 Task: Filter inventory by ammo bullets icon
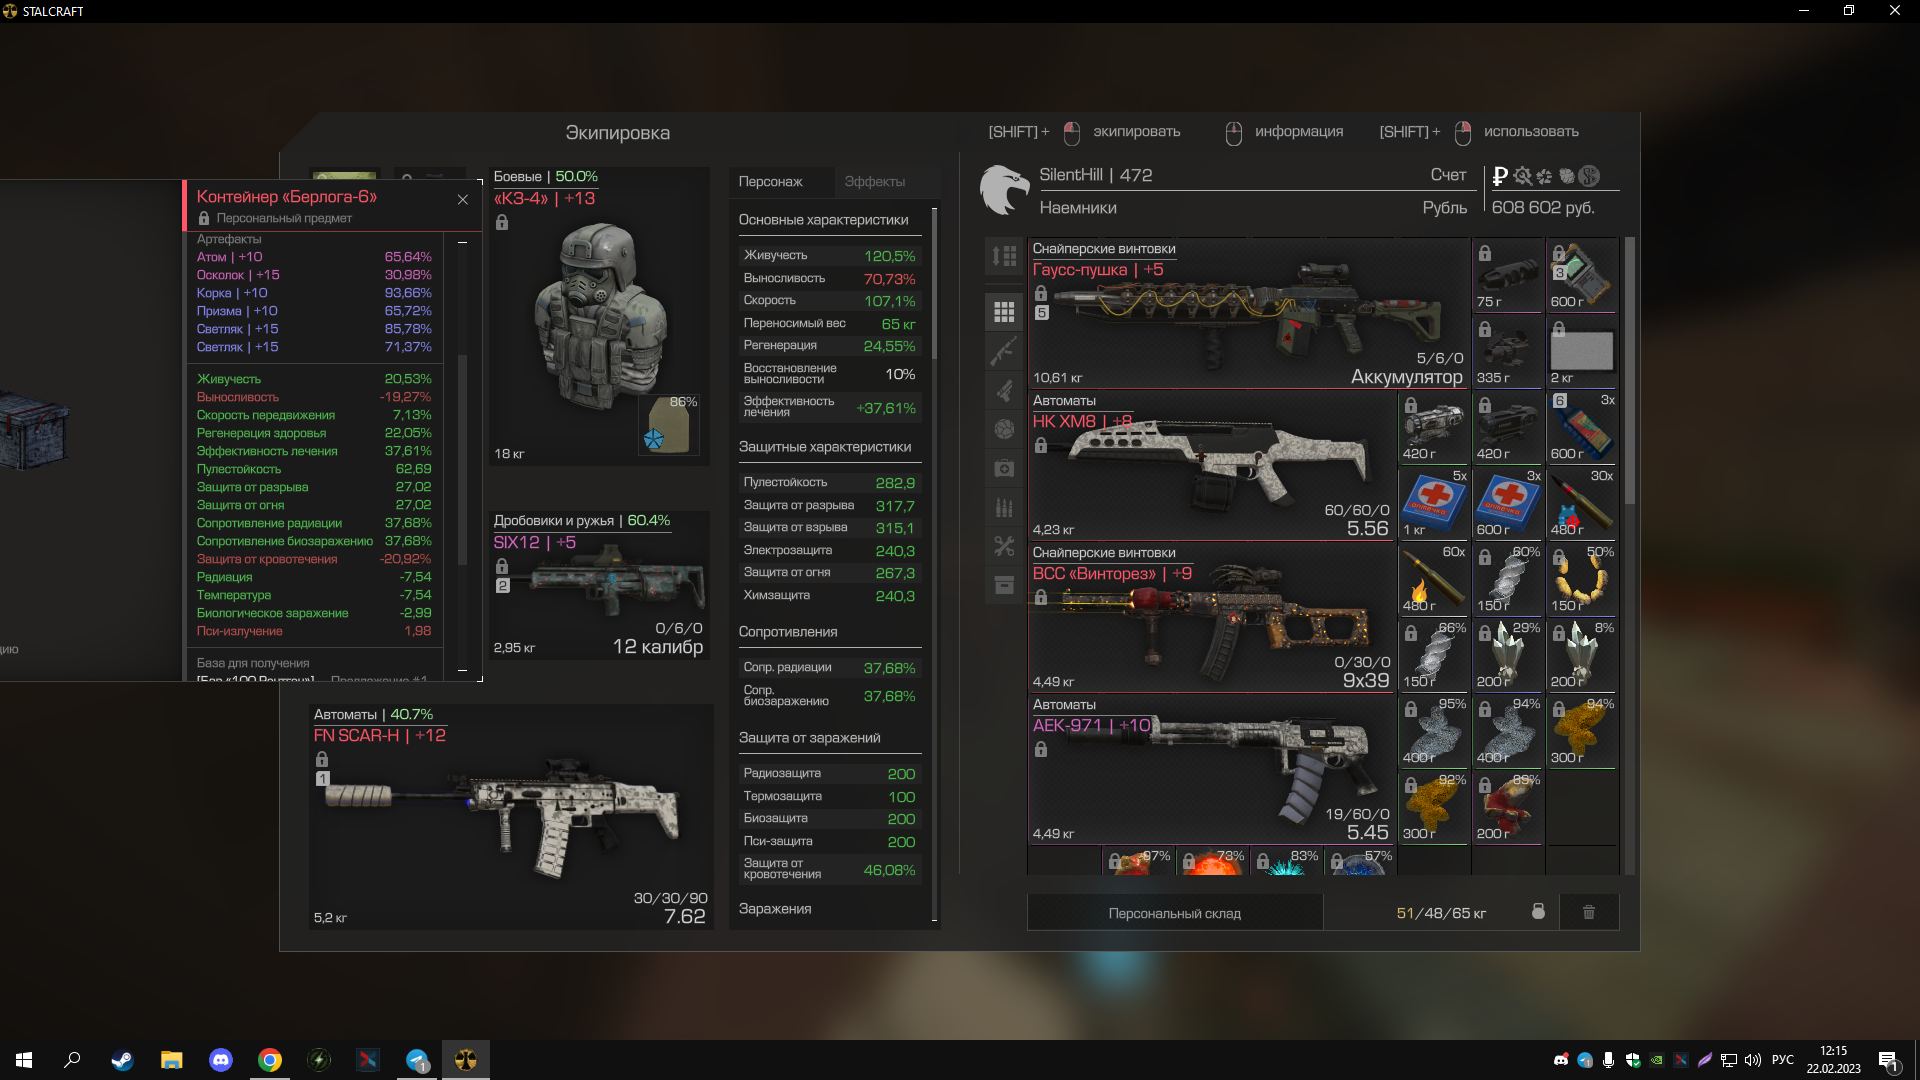click(1004, 507)
